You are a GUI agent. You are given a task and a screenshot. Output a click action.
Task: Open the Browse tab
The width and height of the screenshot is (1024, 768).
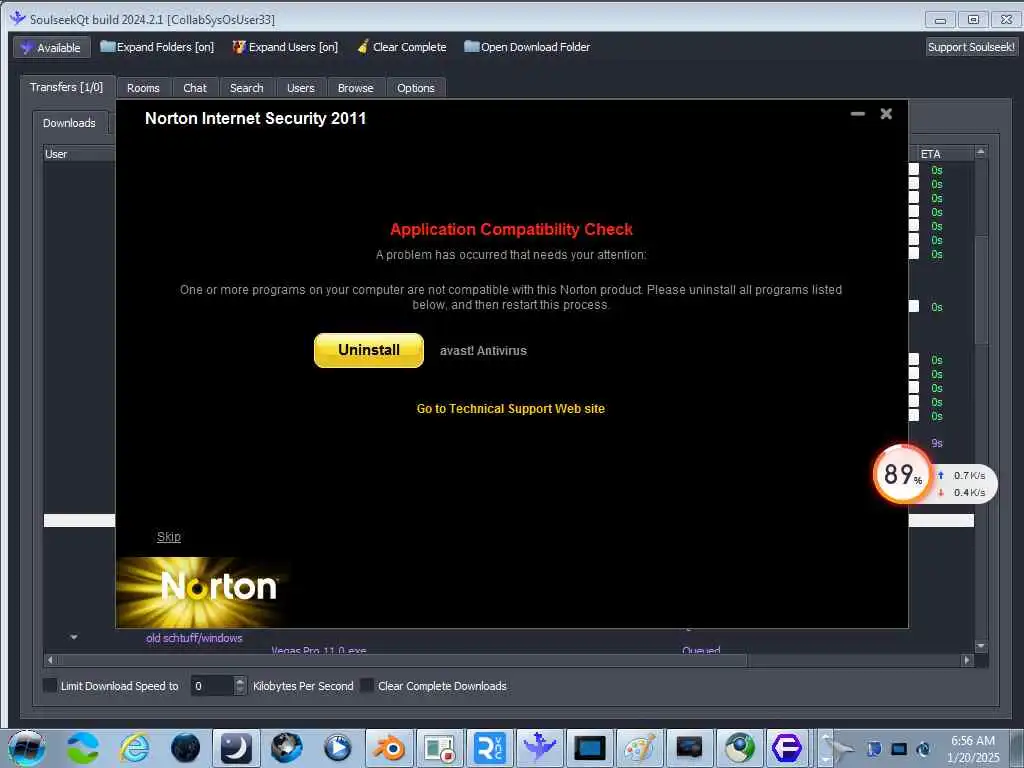pyautogui.click(x=355, y=88)
